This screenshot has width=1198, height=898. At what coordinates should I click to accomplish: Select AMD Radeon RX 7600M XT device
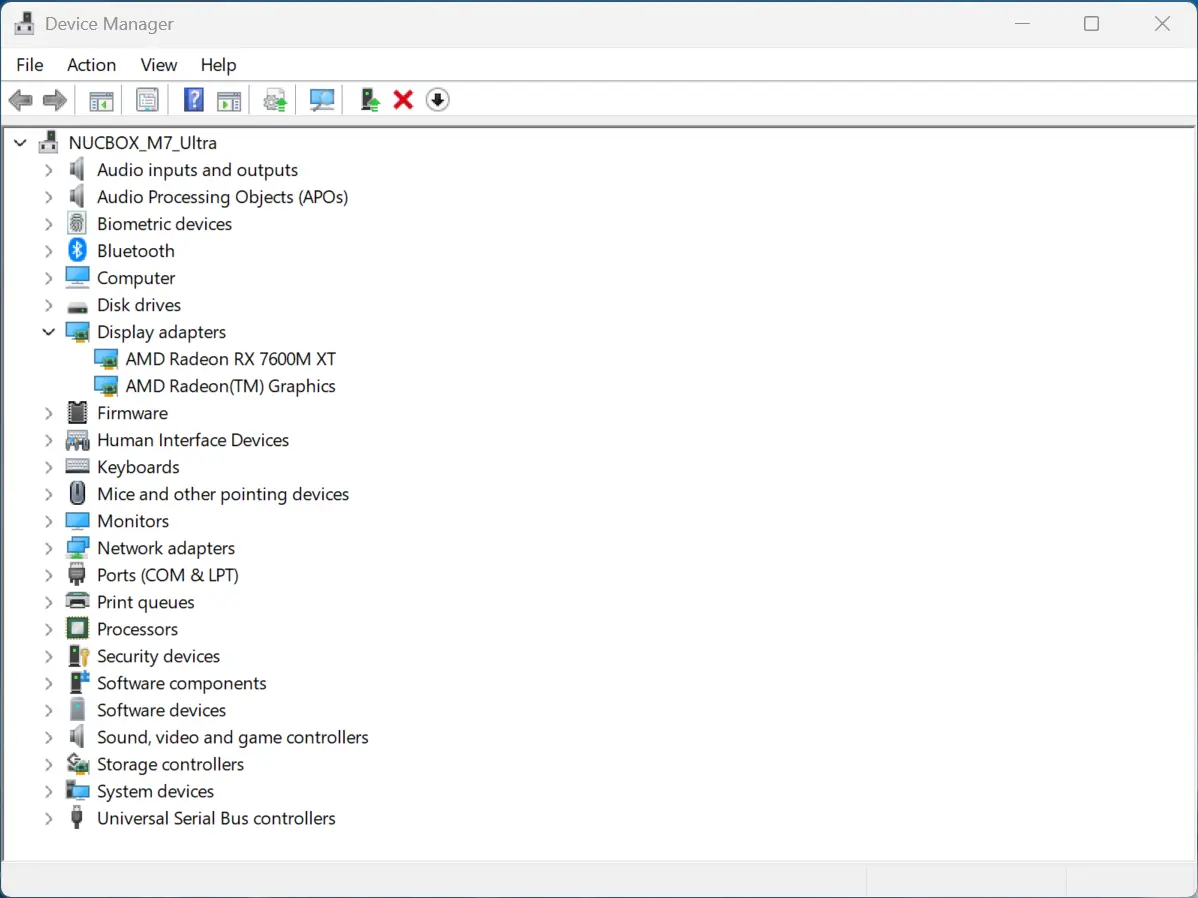click(231, 359)
